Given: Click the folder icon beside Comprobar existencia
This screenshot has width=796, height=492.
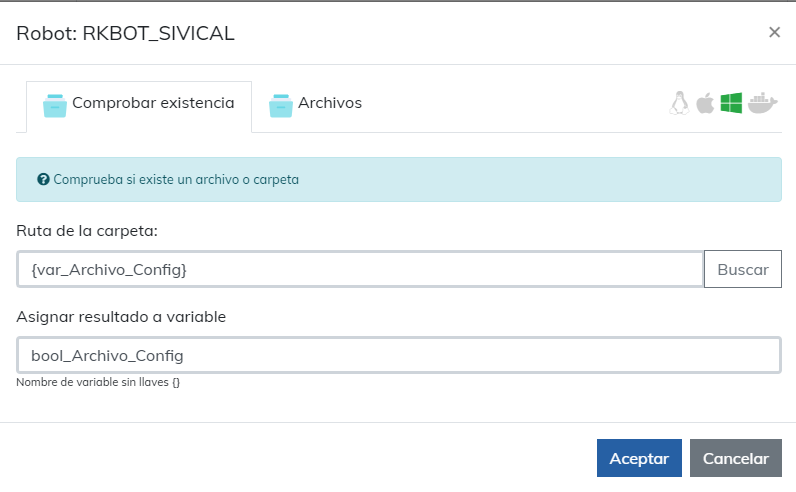Looking at the screenshot, I should [54, 104].
